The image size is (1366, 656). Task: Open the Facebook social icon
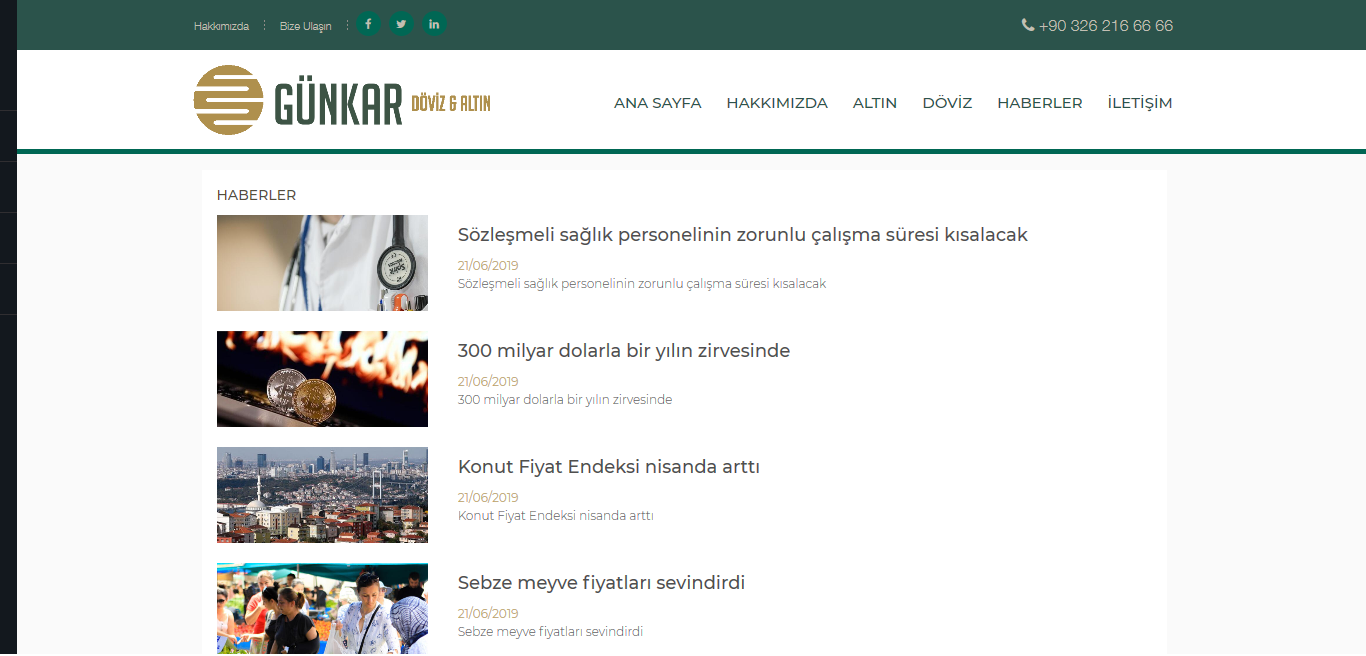click(369, 24)
